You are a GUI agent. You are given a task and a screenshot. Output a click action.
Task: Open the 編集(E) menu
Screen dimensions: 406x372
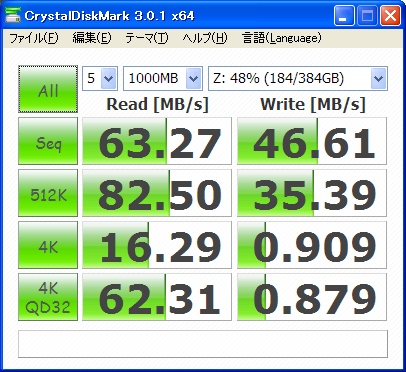tap(92, 38)
